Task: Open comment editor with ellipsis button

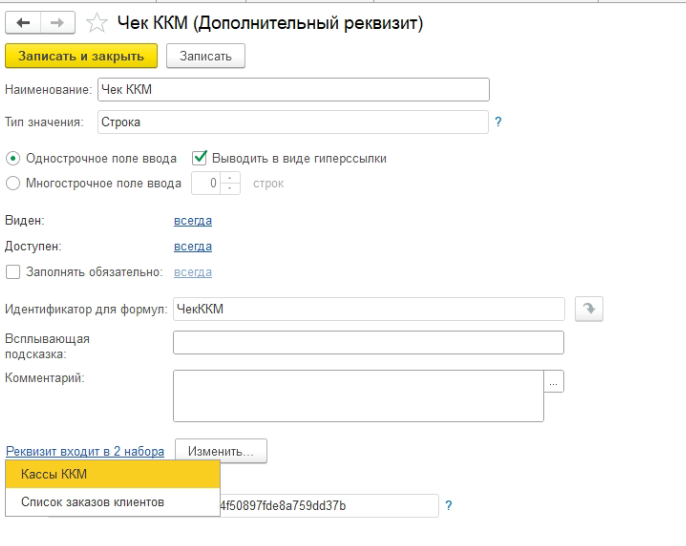Action: [x=552, y=381]
